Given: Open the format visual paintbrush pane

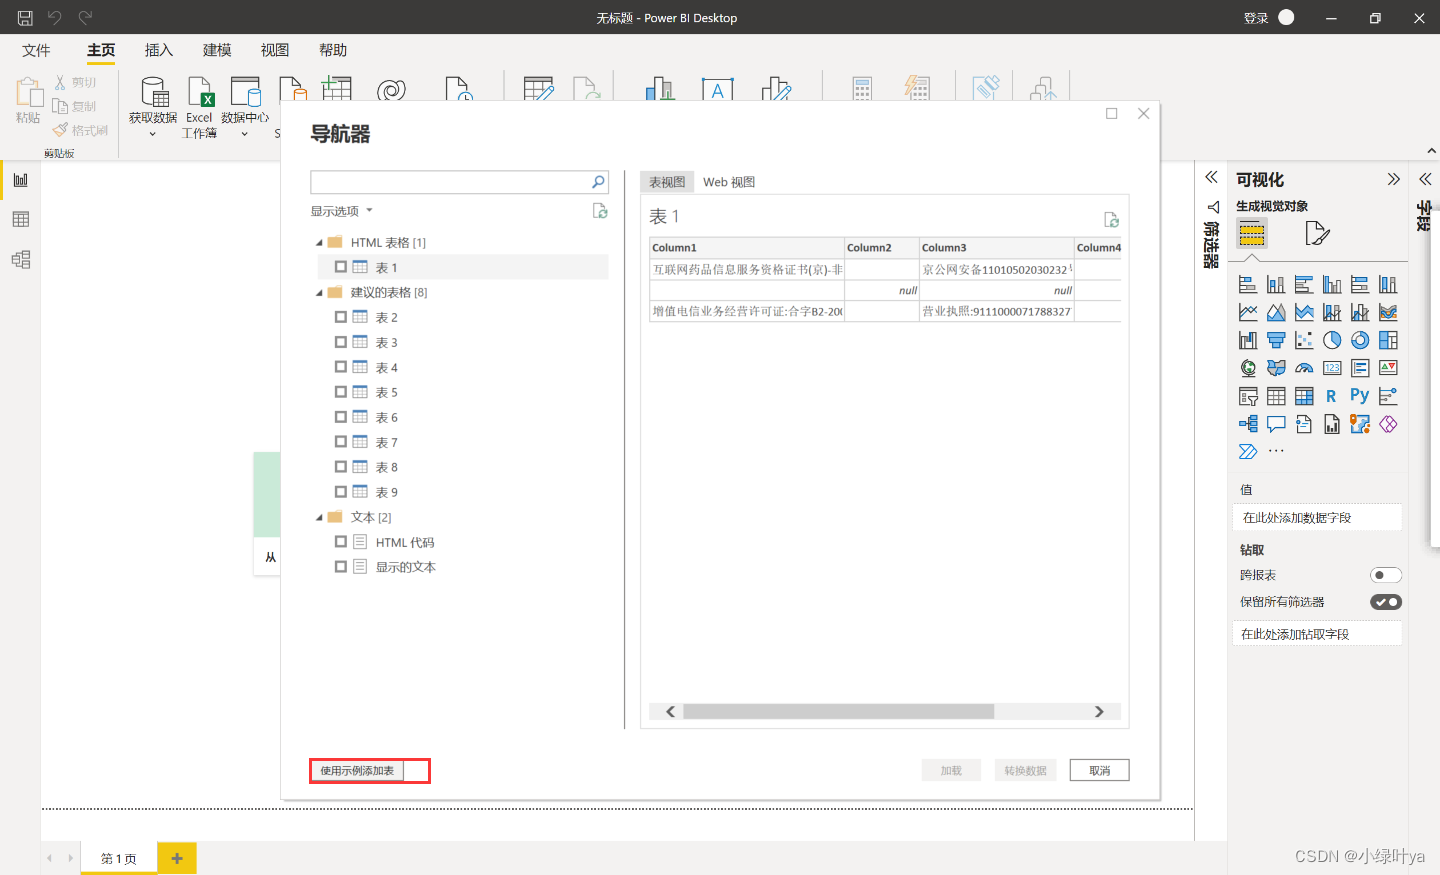Looking at the screenshot, I should pyautogui.click(x=1317, y=234).
